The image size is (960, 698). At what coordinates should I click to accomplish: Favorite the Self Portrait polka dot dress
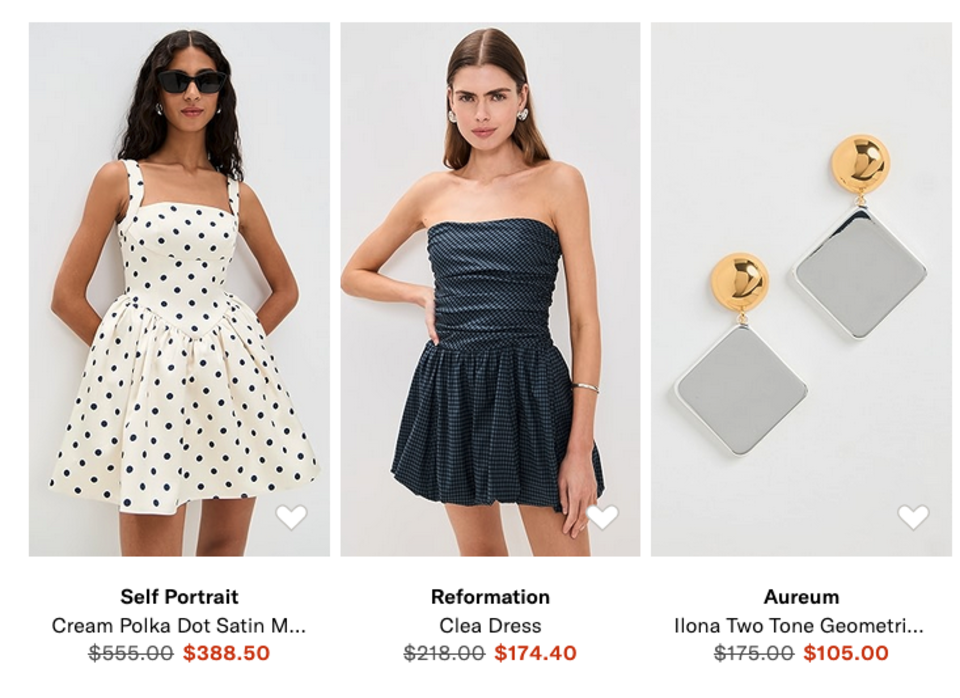[x=291, y=517]
